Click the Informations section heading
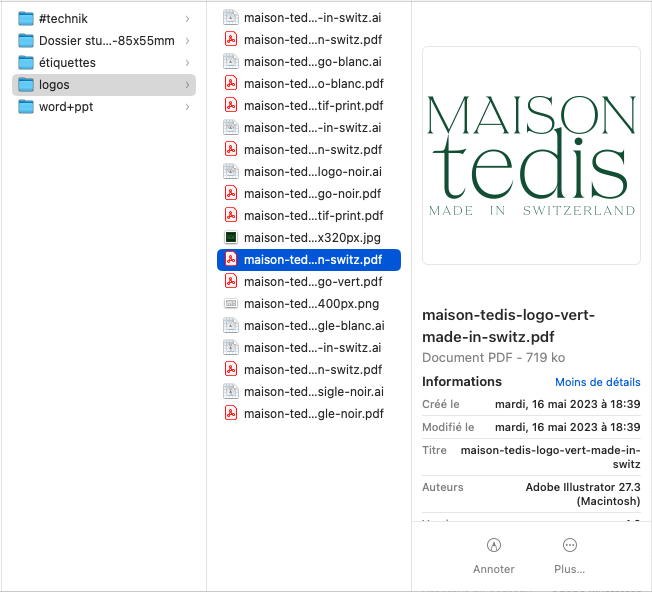 pos(462,382)
